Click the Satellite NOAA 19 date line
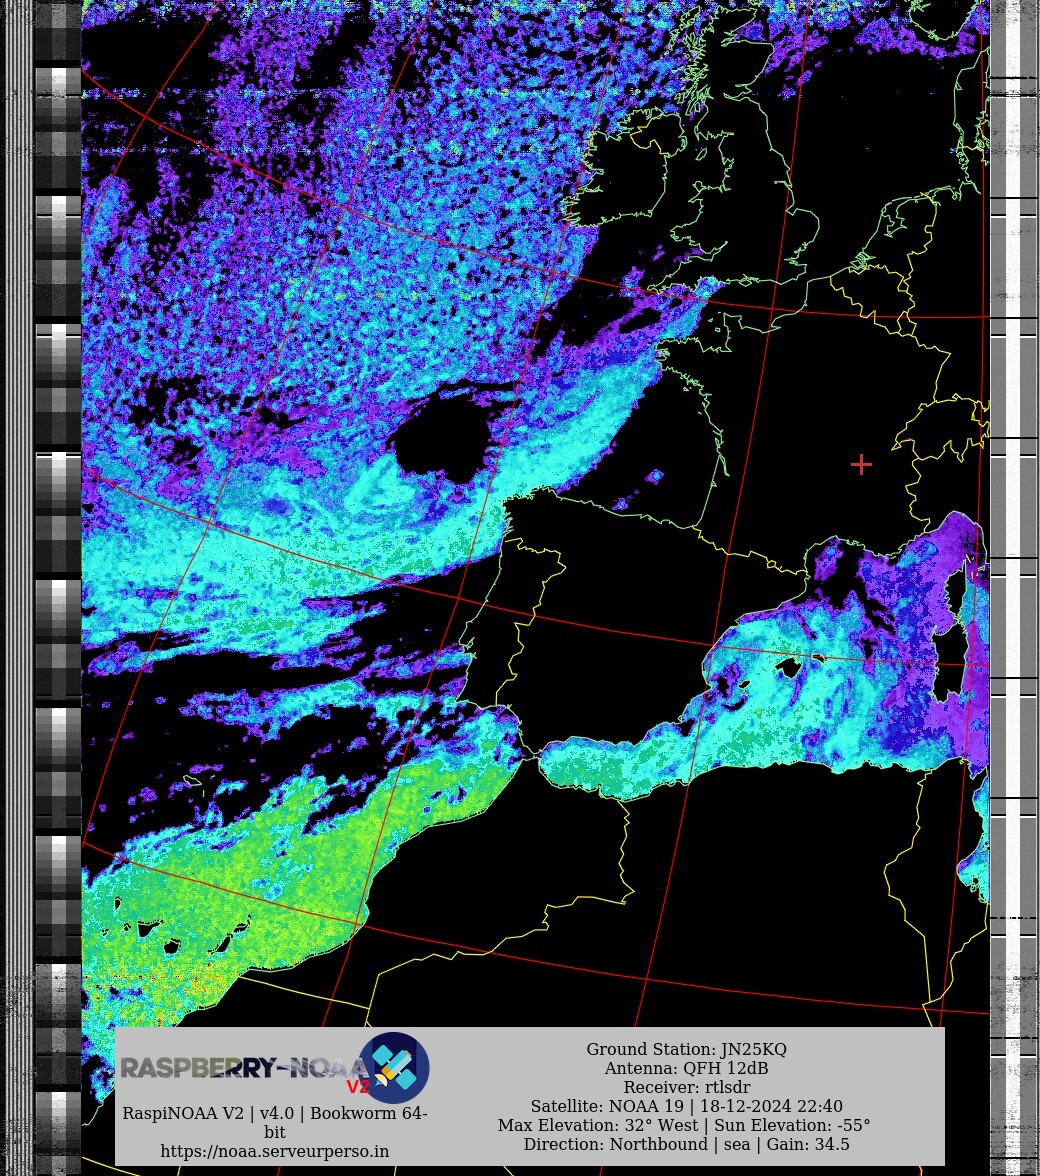The width and height of the screenshot is (1040, 1176). (x=686, y=1106)
